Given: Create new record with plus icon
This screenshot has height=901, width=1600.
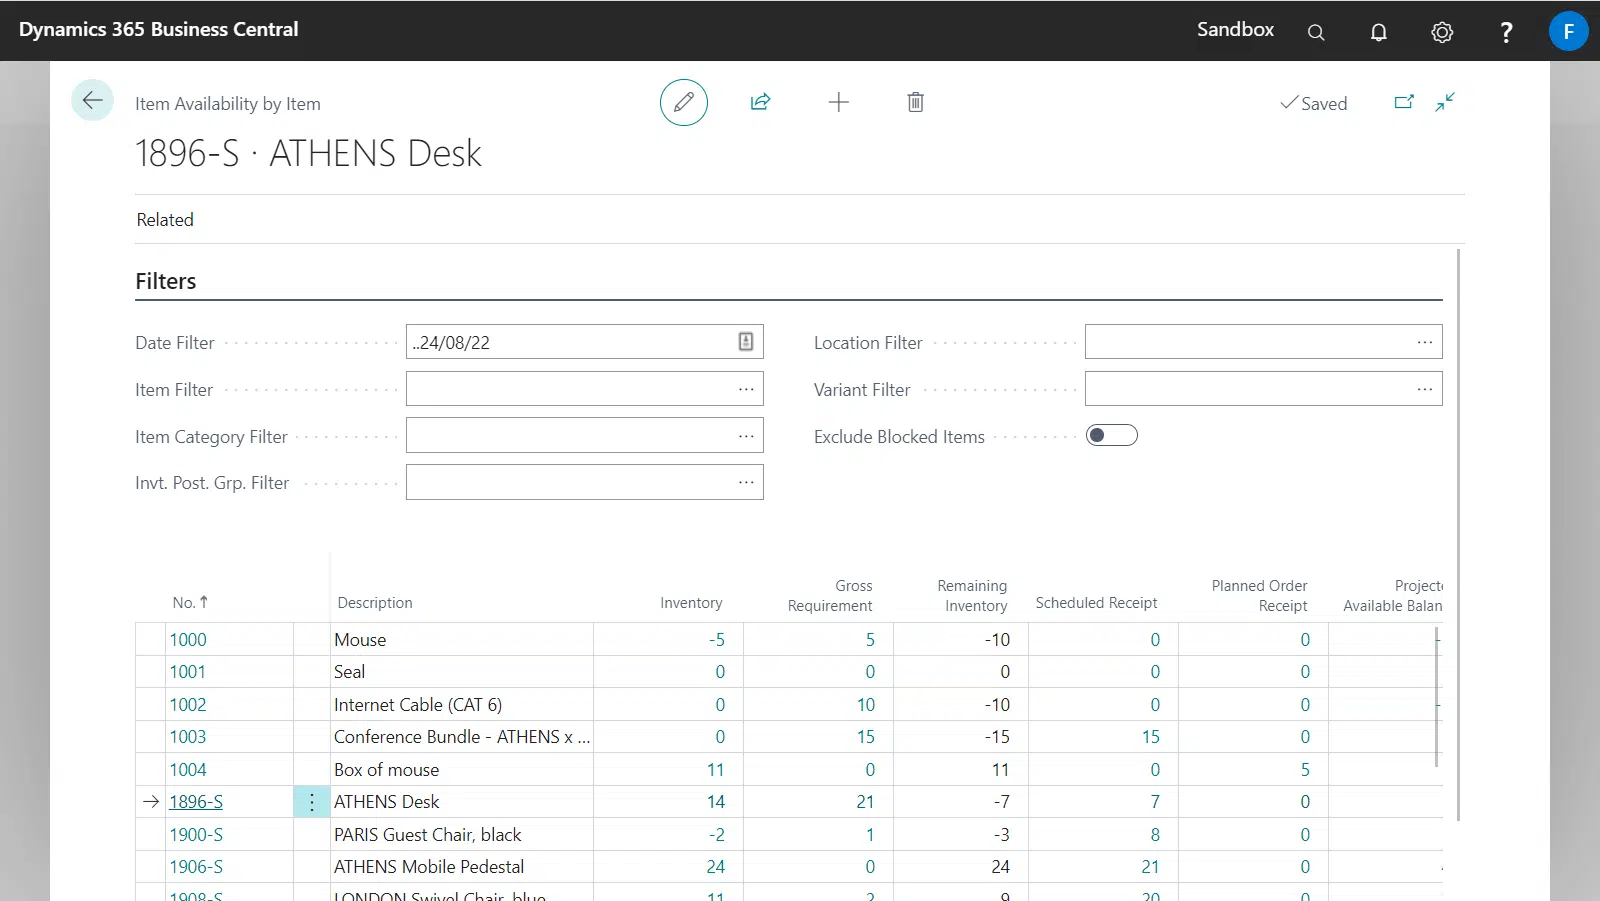Looking at the screenshot, I should pos(839,102).
